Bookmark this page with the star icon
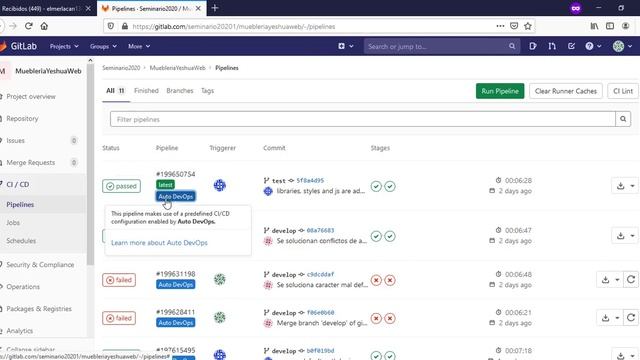Viewport: 640px width, 360px height. (528, 26)
